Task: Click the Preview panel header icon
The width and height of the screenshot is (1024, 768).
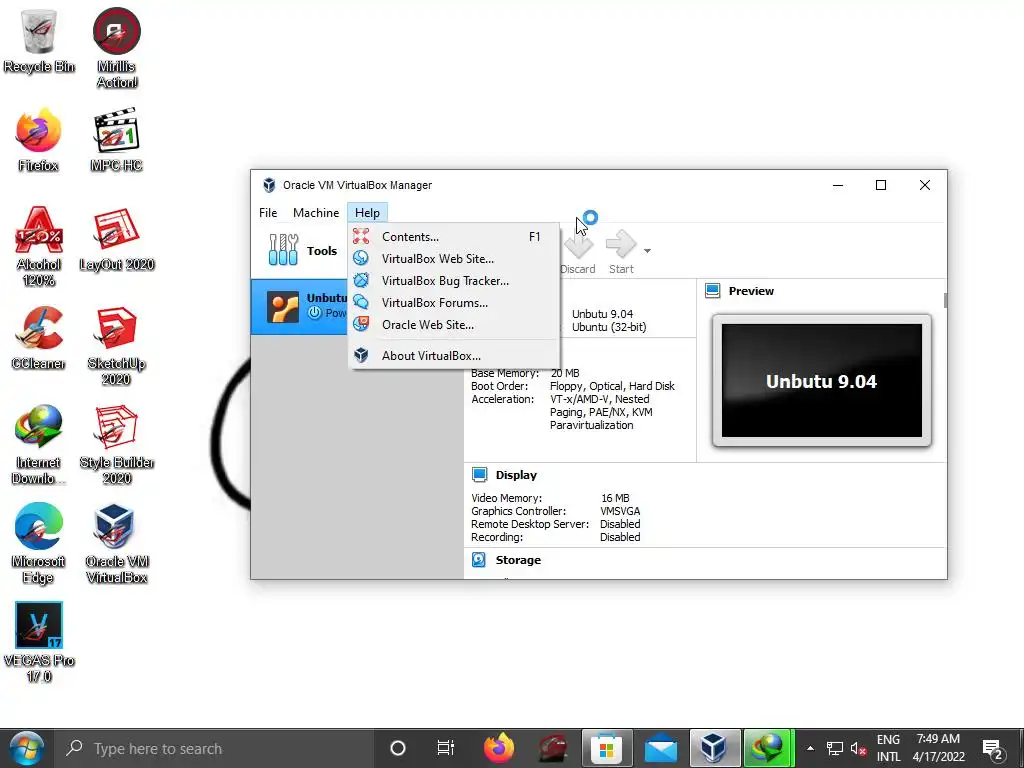Action: click(712, 291)
